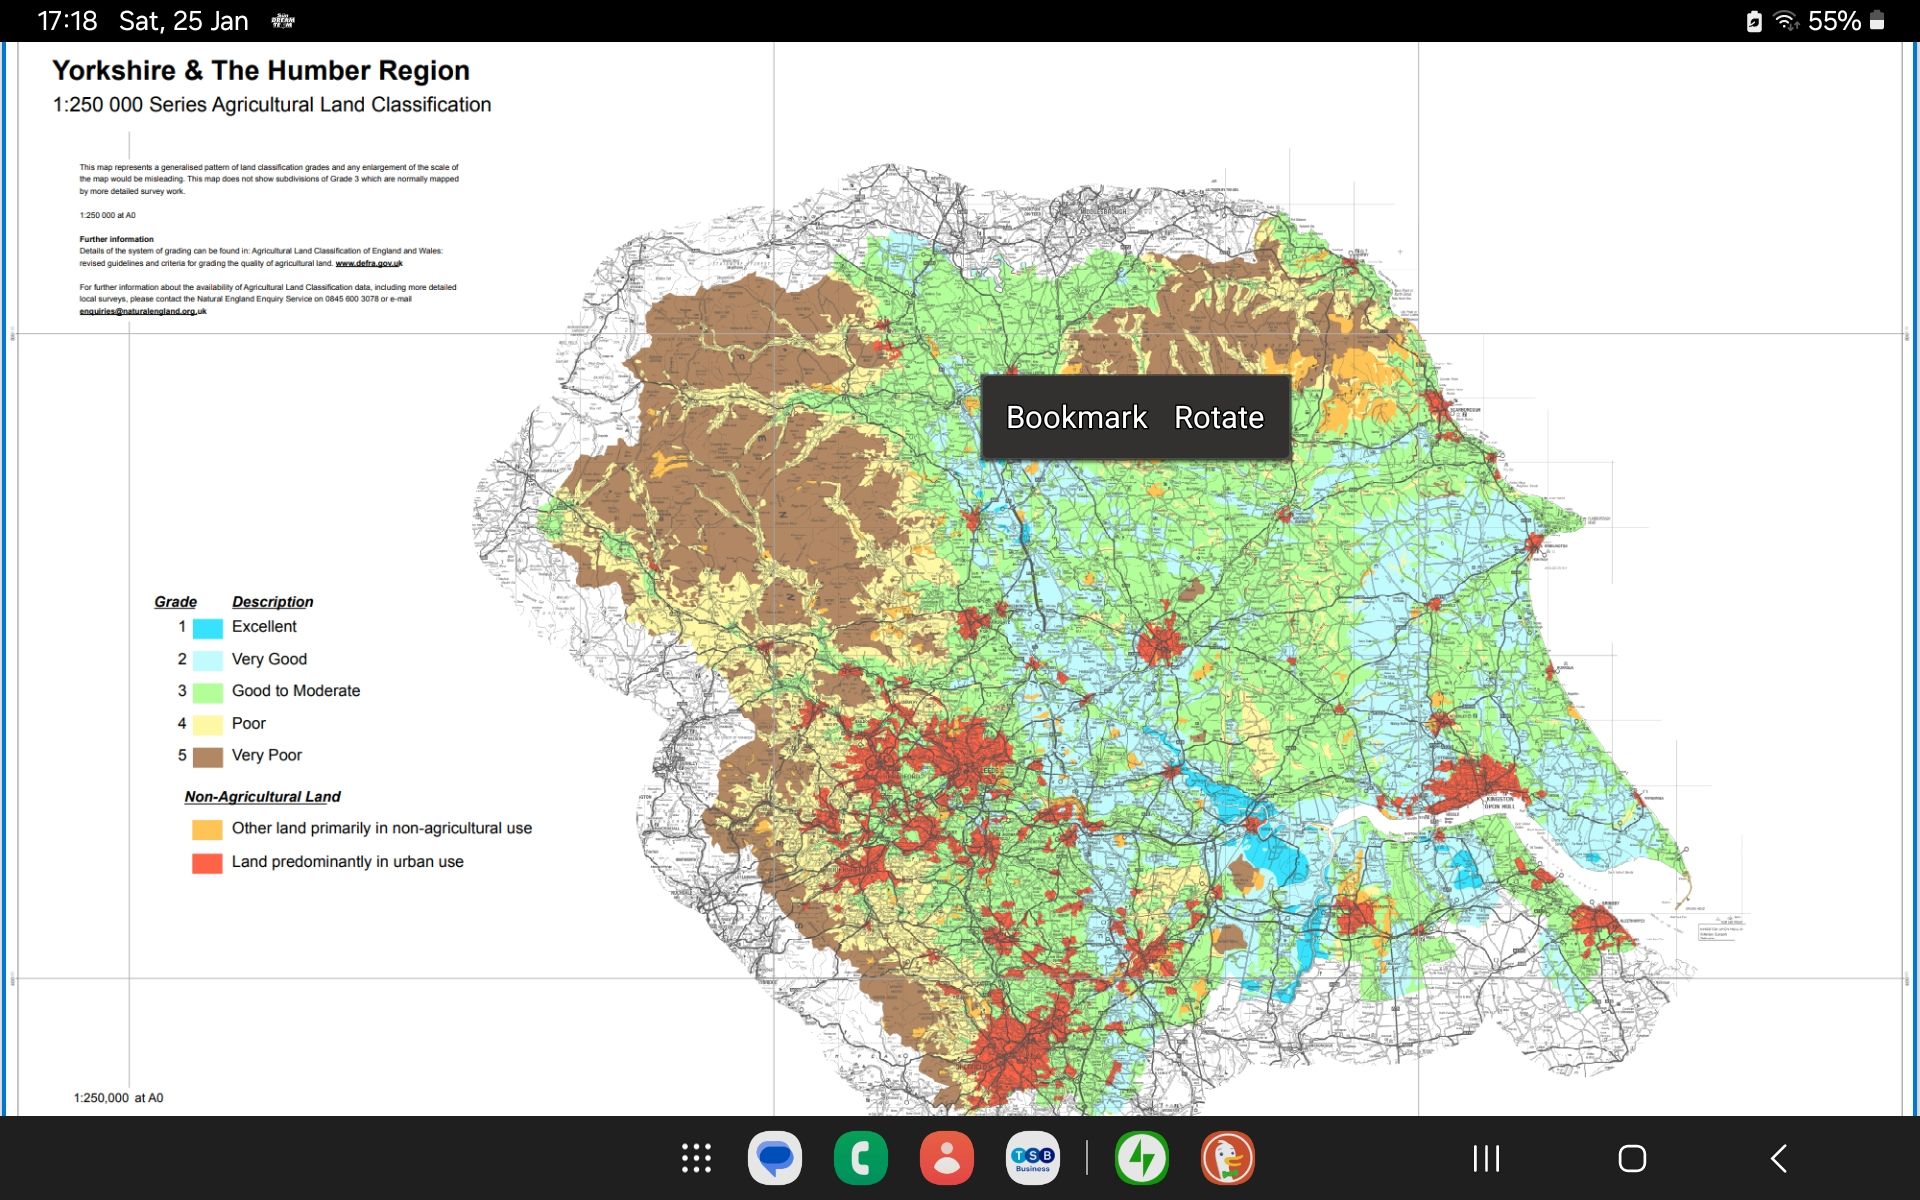Open the green Phone app
Image resolution: width=1920 pixels, height=1200 pixels.
(861, 1158)
